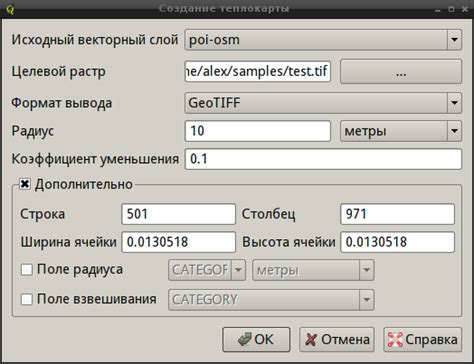
Task: Click the 'Формат вывода' label
Action: point(62,103)
